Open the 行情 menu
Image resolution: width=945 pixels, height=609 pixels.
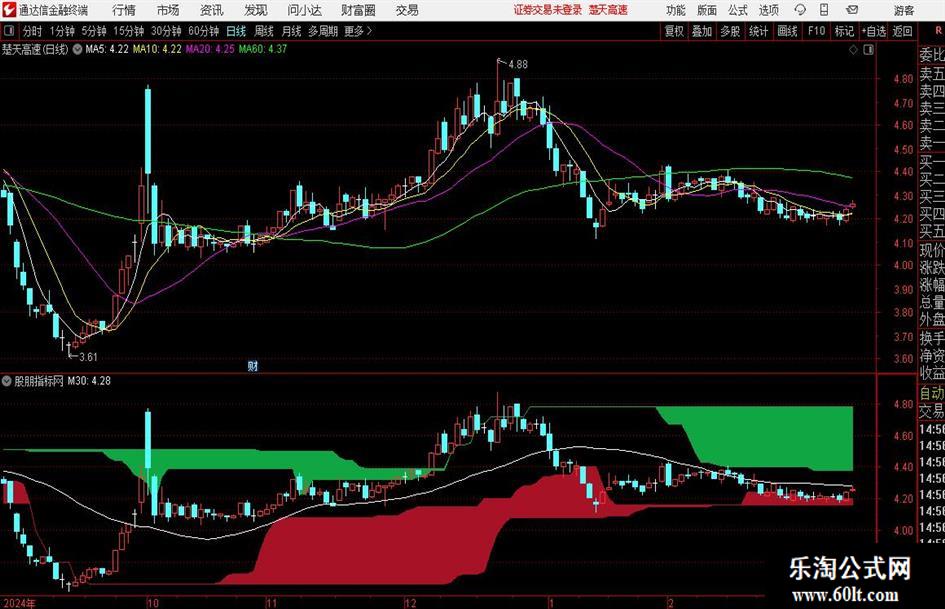click(124, 10)
